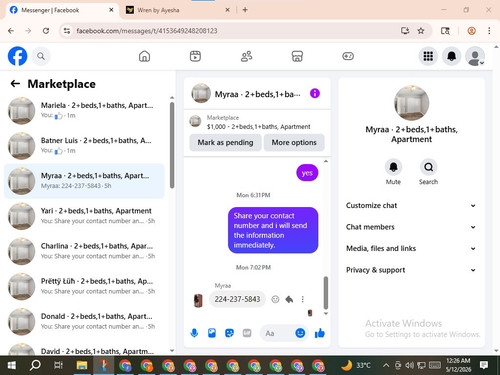
Task: Expand Media, files and links section
Action: tap(411, 248)
